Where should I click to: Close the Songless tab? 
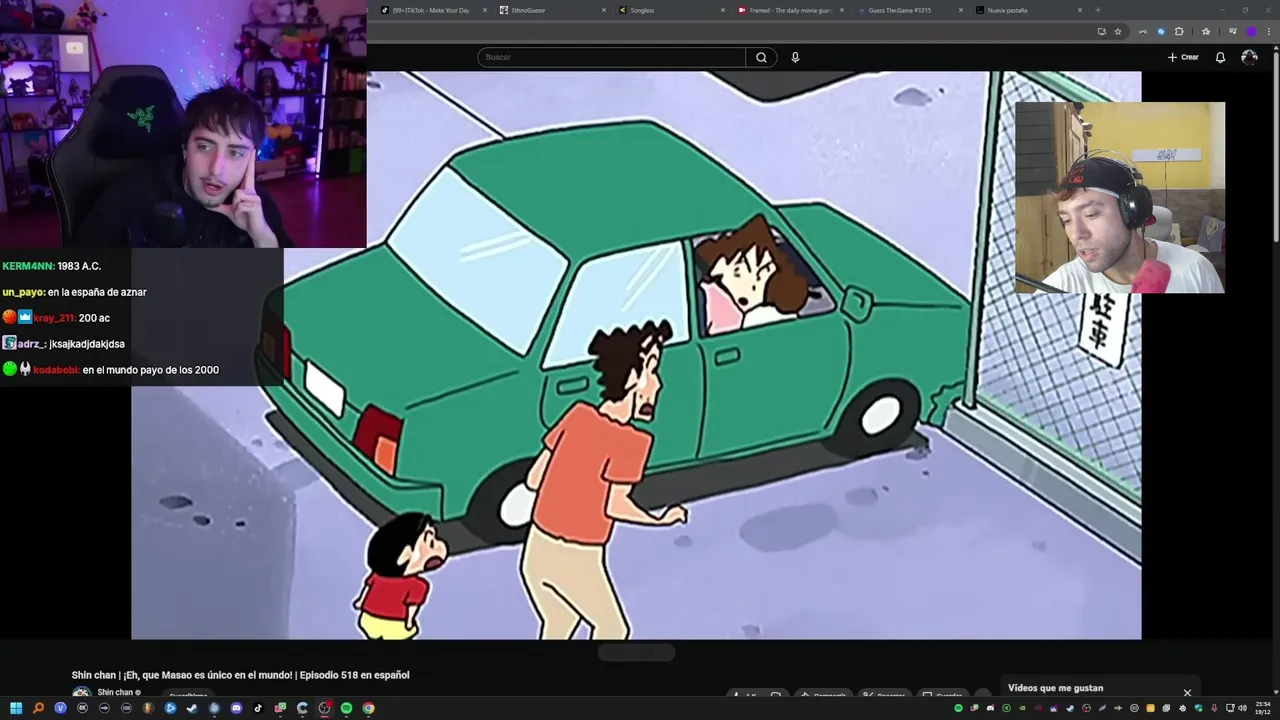pyautogui.click(x=723, y=10)
